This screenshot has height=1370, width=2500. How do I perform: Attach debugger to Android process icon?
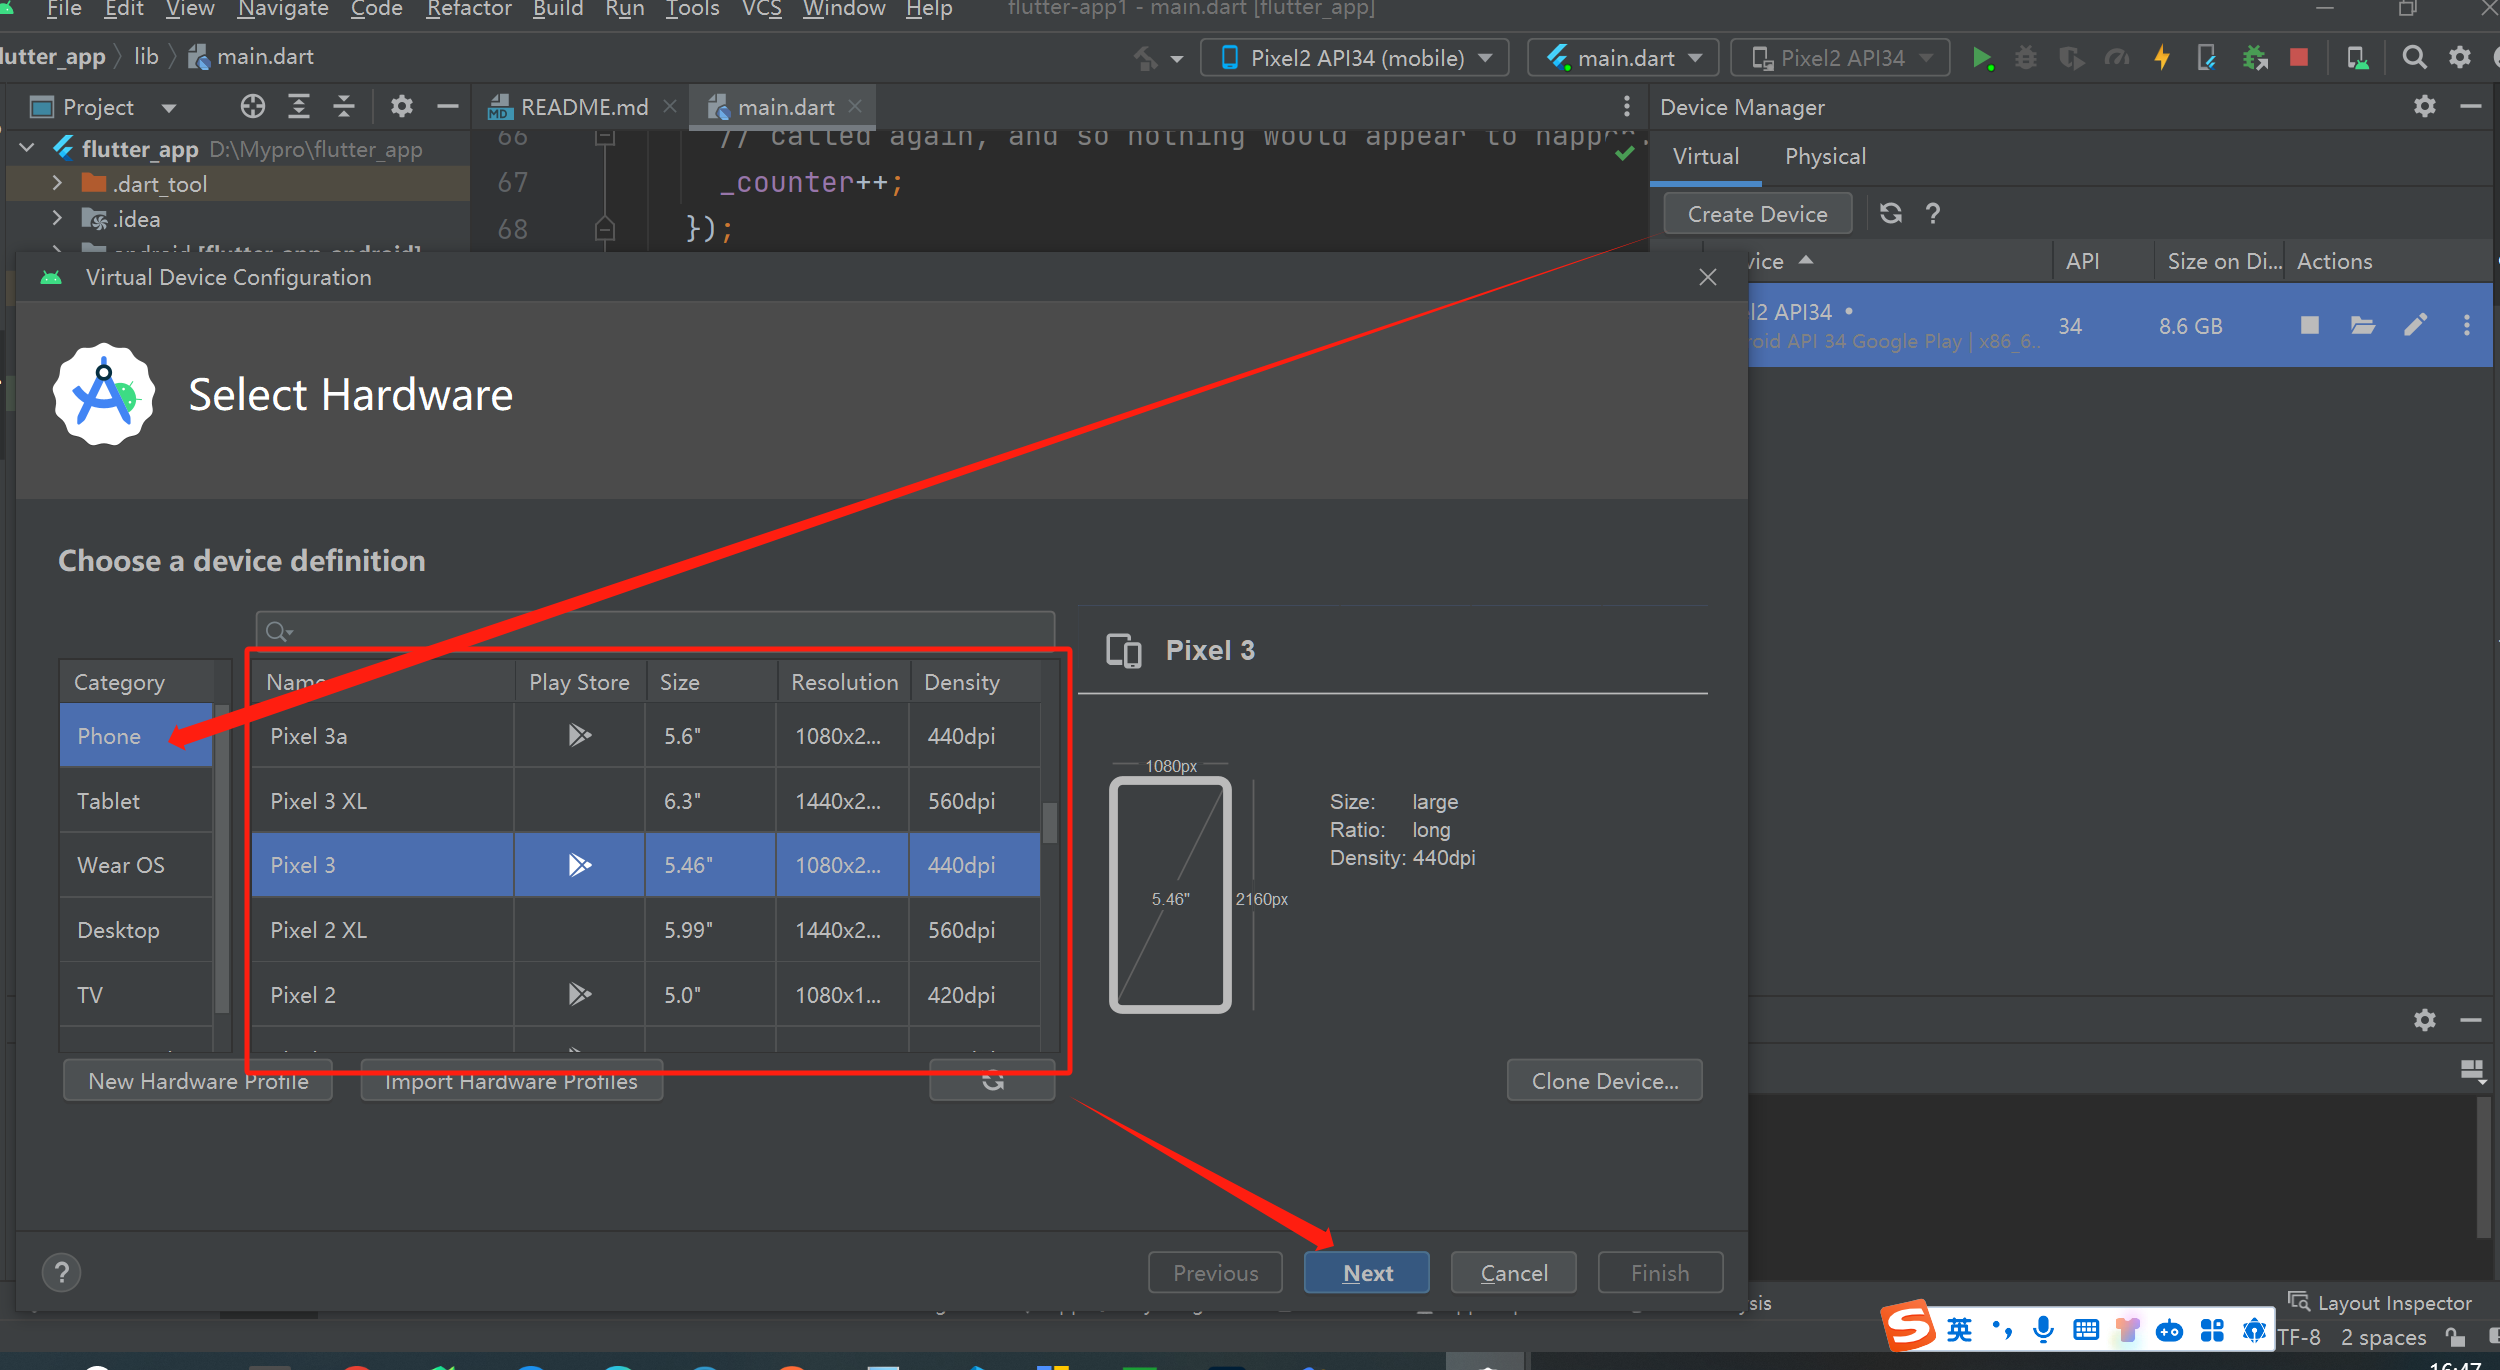pyautogui.click(x=2256, y=58)
